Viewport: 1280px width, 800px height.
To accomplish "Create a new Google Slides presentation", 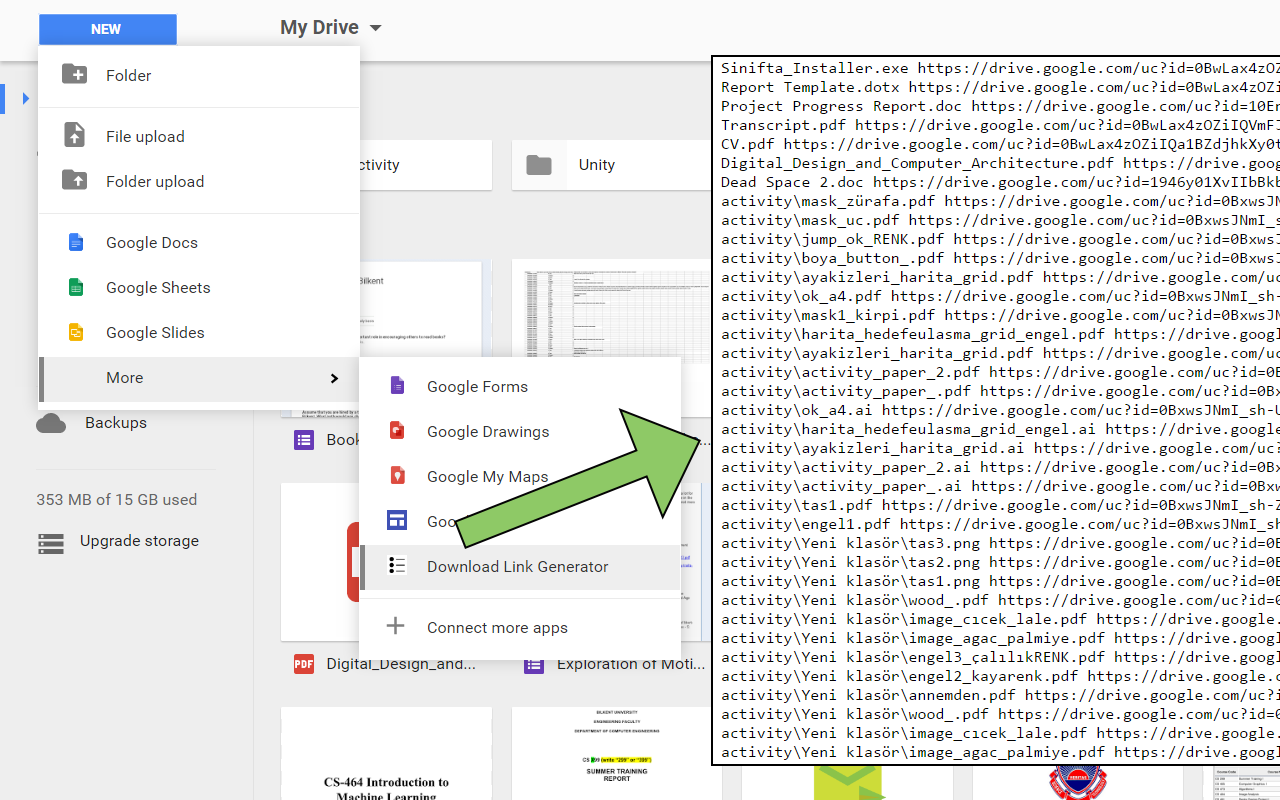I will point(198,332).
